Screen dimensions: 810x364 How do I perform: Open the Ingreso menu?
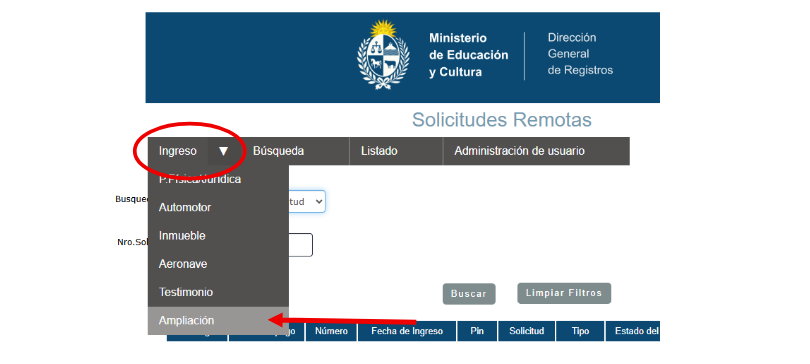[178, 151]
